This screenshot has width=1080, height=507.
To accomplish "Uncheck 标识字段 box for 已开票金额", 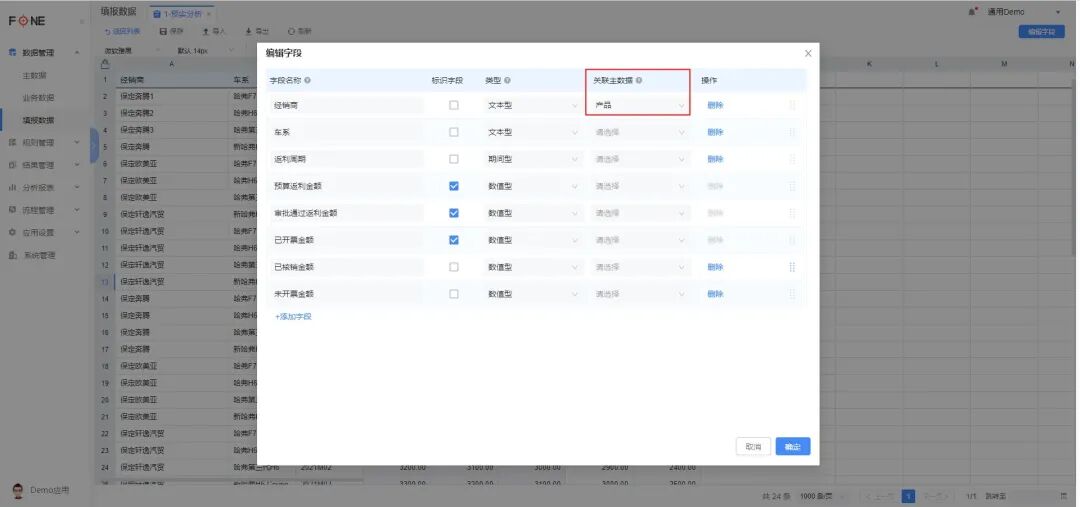I will [x=453, y=240].
